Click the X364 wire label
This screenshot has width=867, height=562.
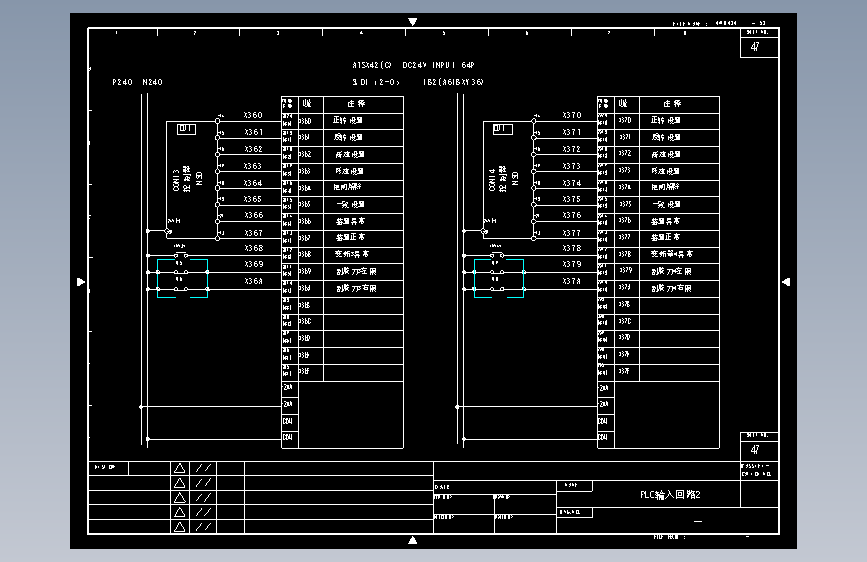point(253,183)
